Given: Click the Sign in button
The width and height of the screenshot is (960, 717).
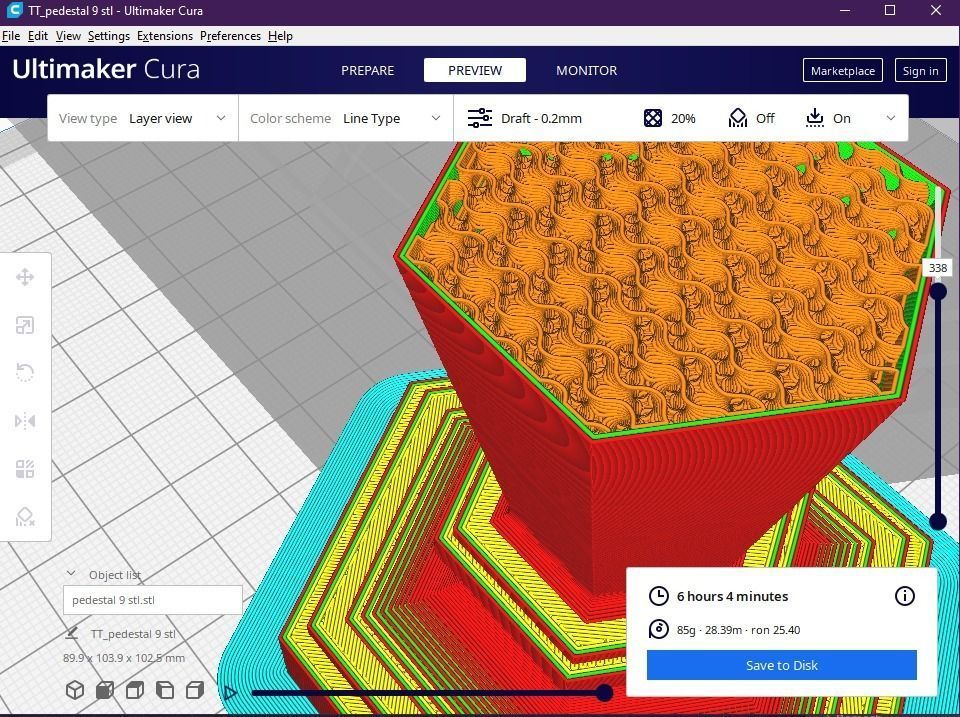Looking at the screenshot, I should (920, 70).
